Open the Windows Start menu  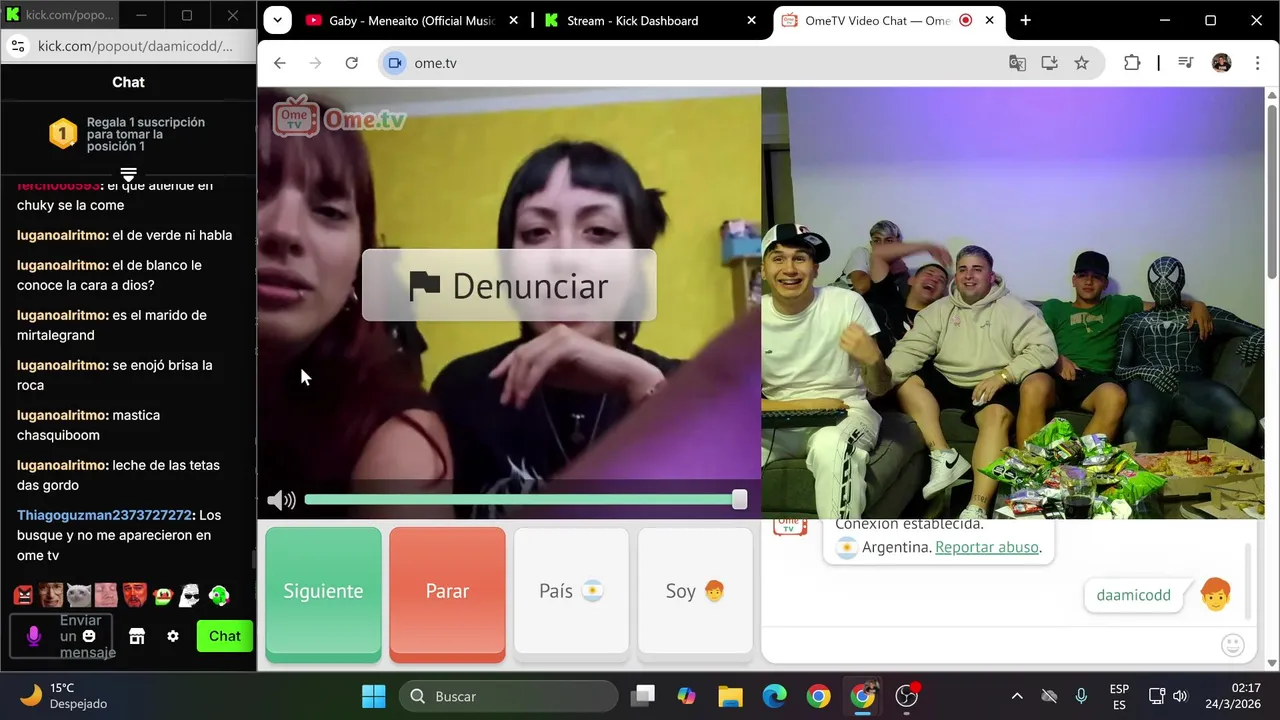[x=374, y=696]
